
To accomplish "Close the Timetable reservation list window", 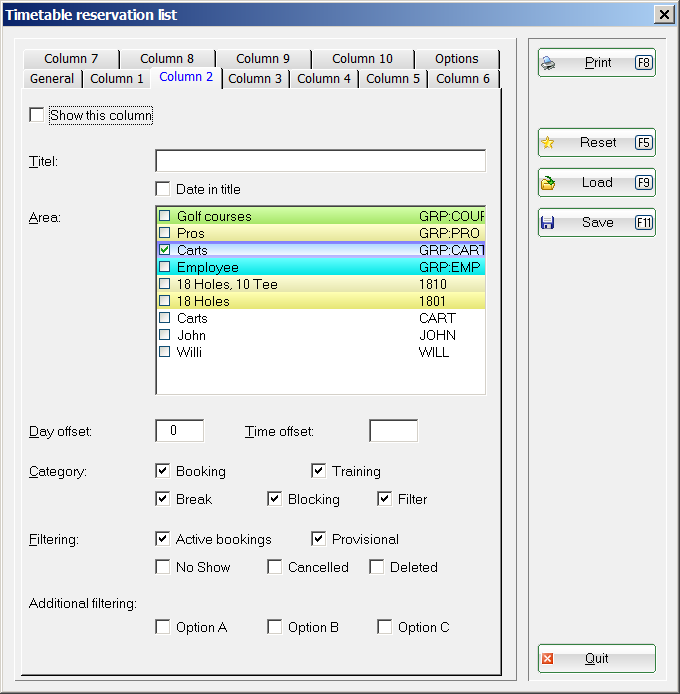I will point(663,14).
